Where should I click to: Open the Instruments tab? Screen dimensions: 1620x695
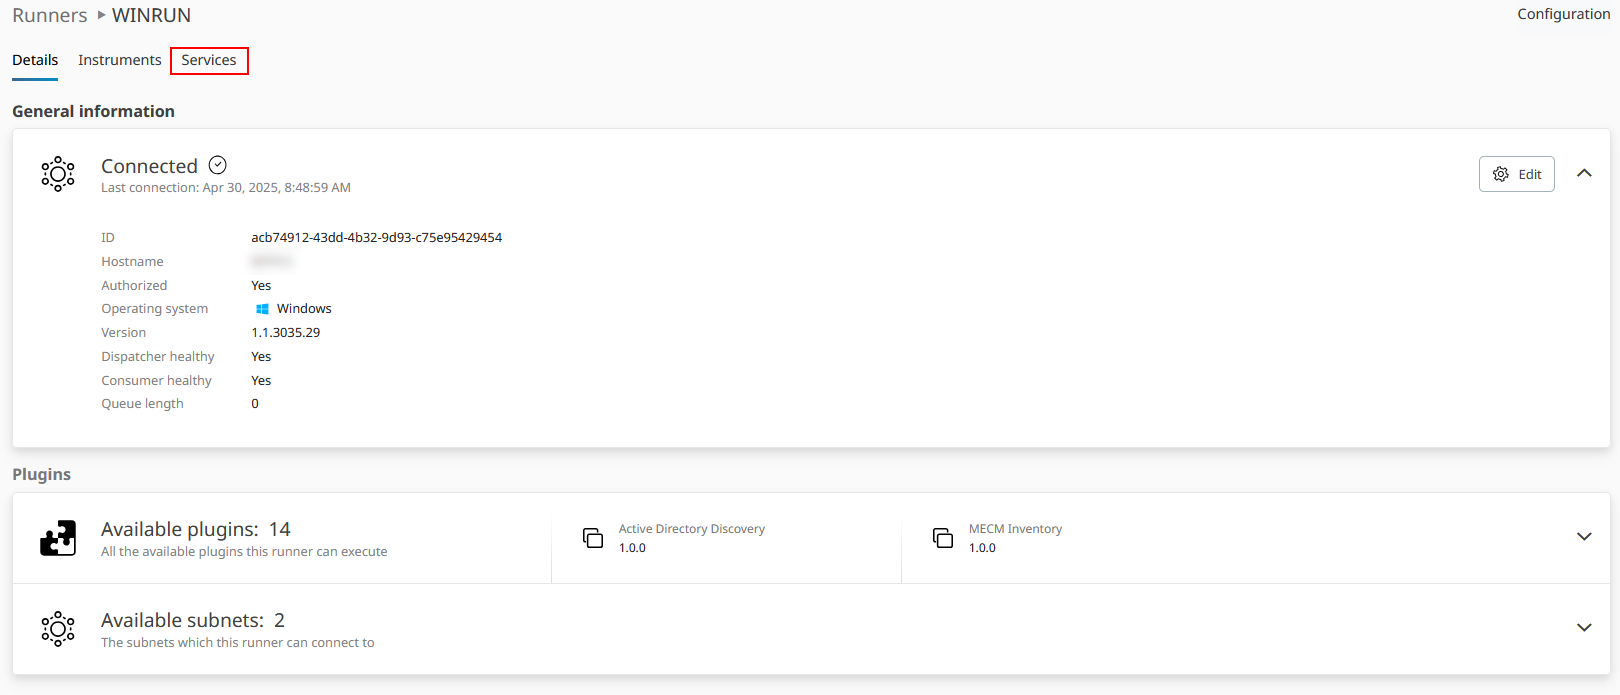[x=119, y=60]
